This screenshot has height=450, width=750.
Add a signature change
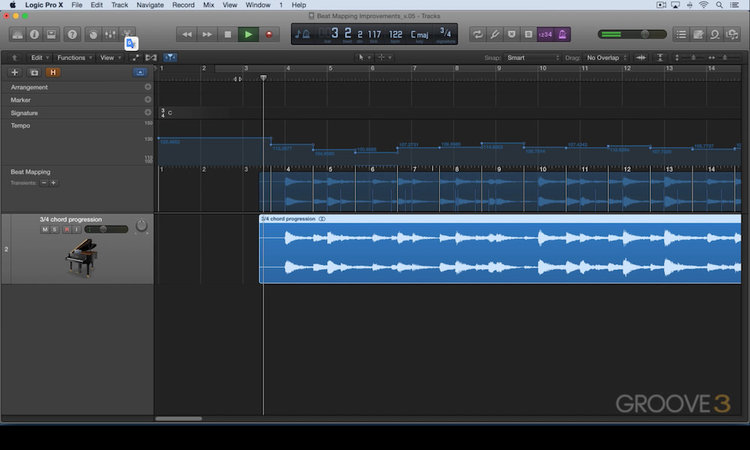(x=148, y=112)
